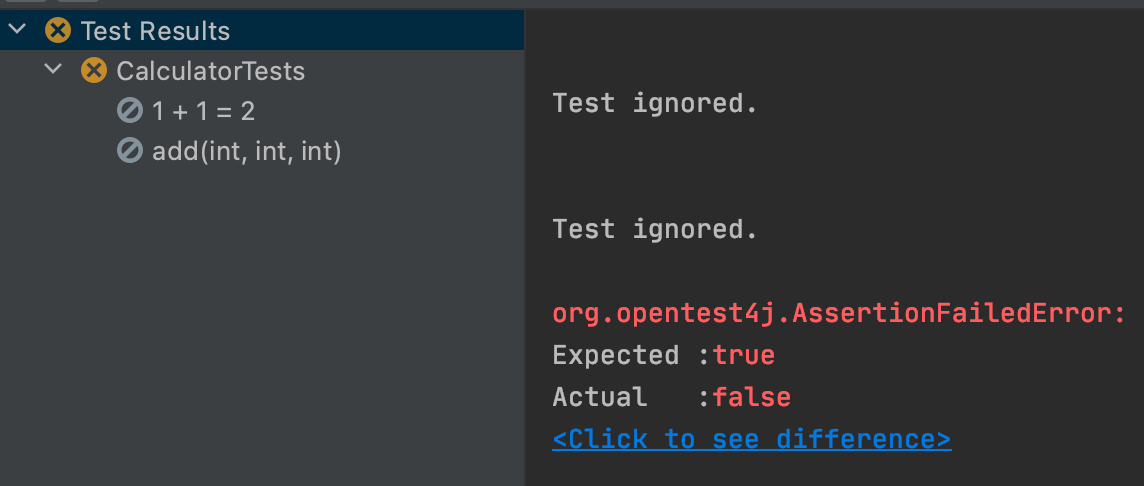Click the divider between test tree and console
The image size is (1144, 486).
525,248
